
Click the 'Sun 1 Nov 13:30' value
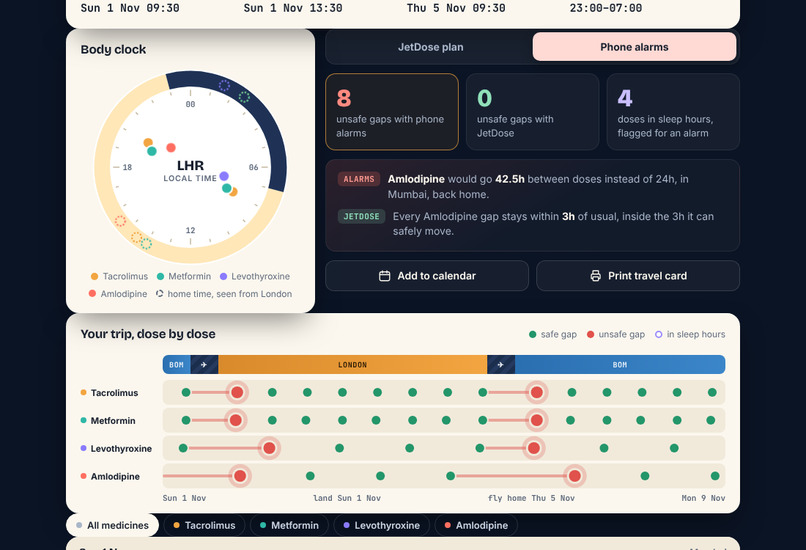(293, 8)
